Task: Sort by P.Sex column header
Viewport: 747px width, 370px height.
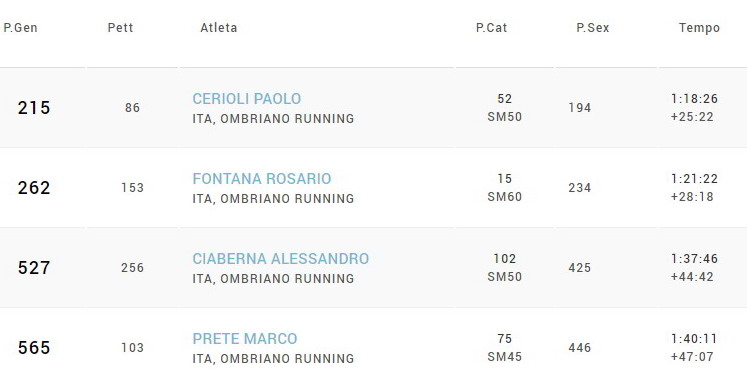Action: pyautogui.click(x=593, y=28)
